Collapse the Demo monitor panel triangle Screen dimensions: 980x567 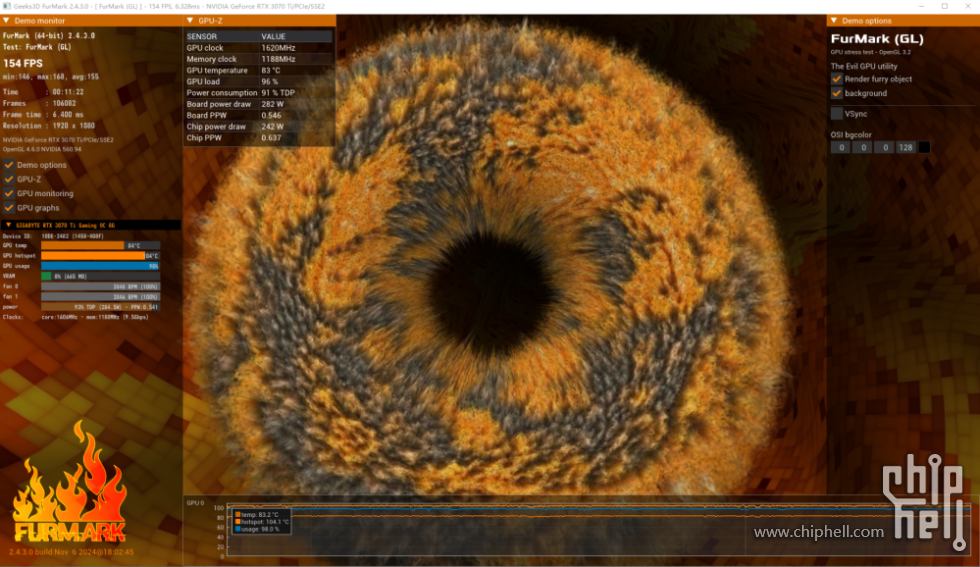[6, 21]
